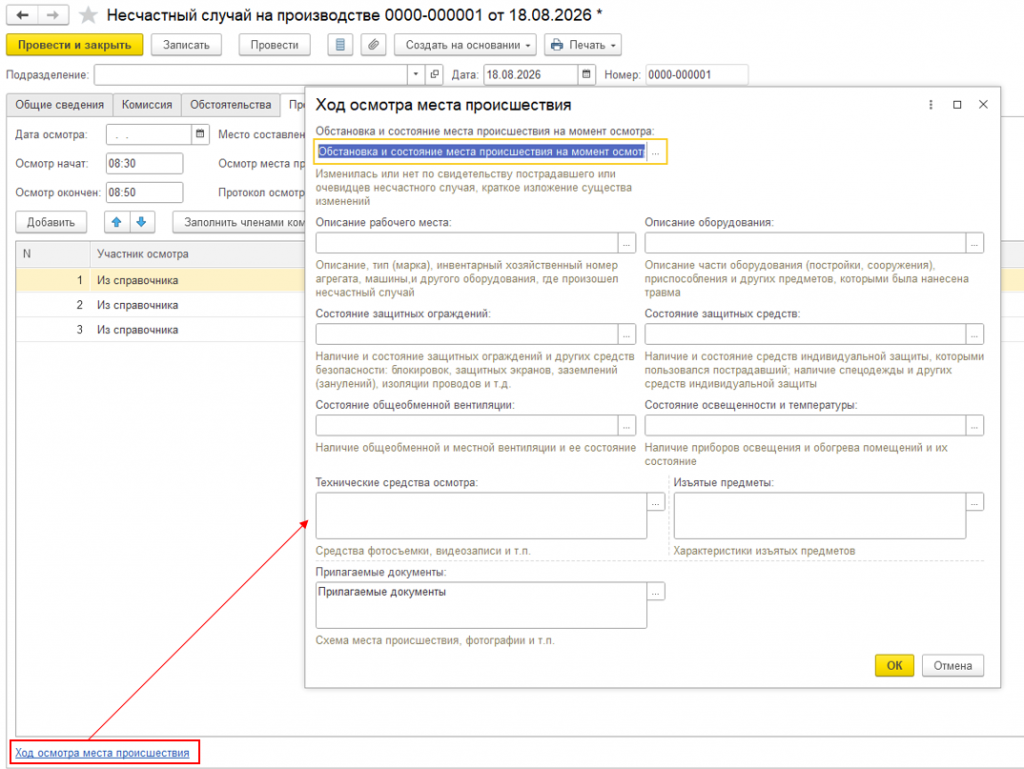Click into the Осмотр окончен time field
The height and width of the screenshot is (769, 1024).
(x=144, y=193)
